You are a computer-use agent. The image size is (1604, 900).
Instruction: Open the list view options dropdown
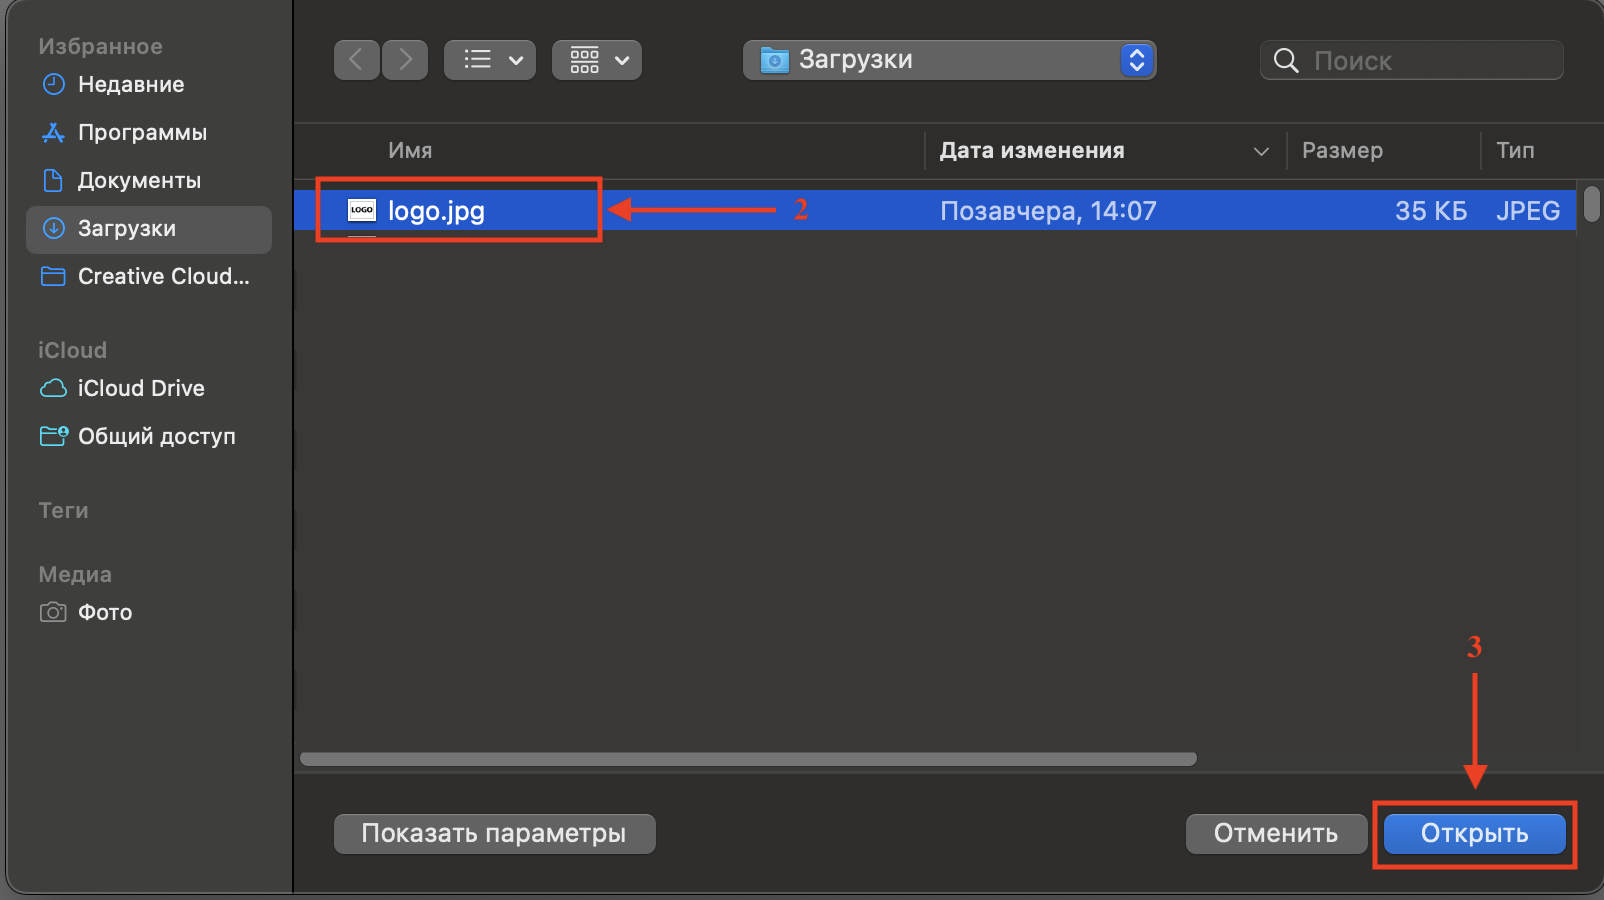(490, 60)
